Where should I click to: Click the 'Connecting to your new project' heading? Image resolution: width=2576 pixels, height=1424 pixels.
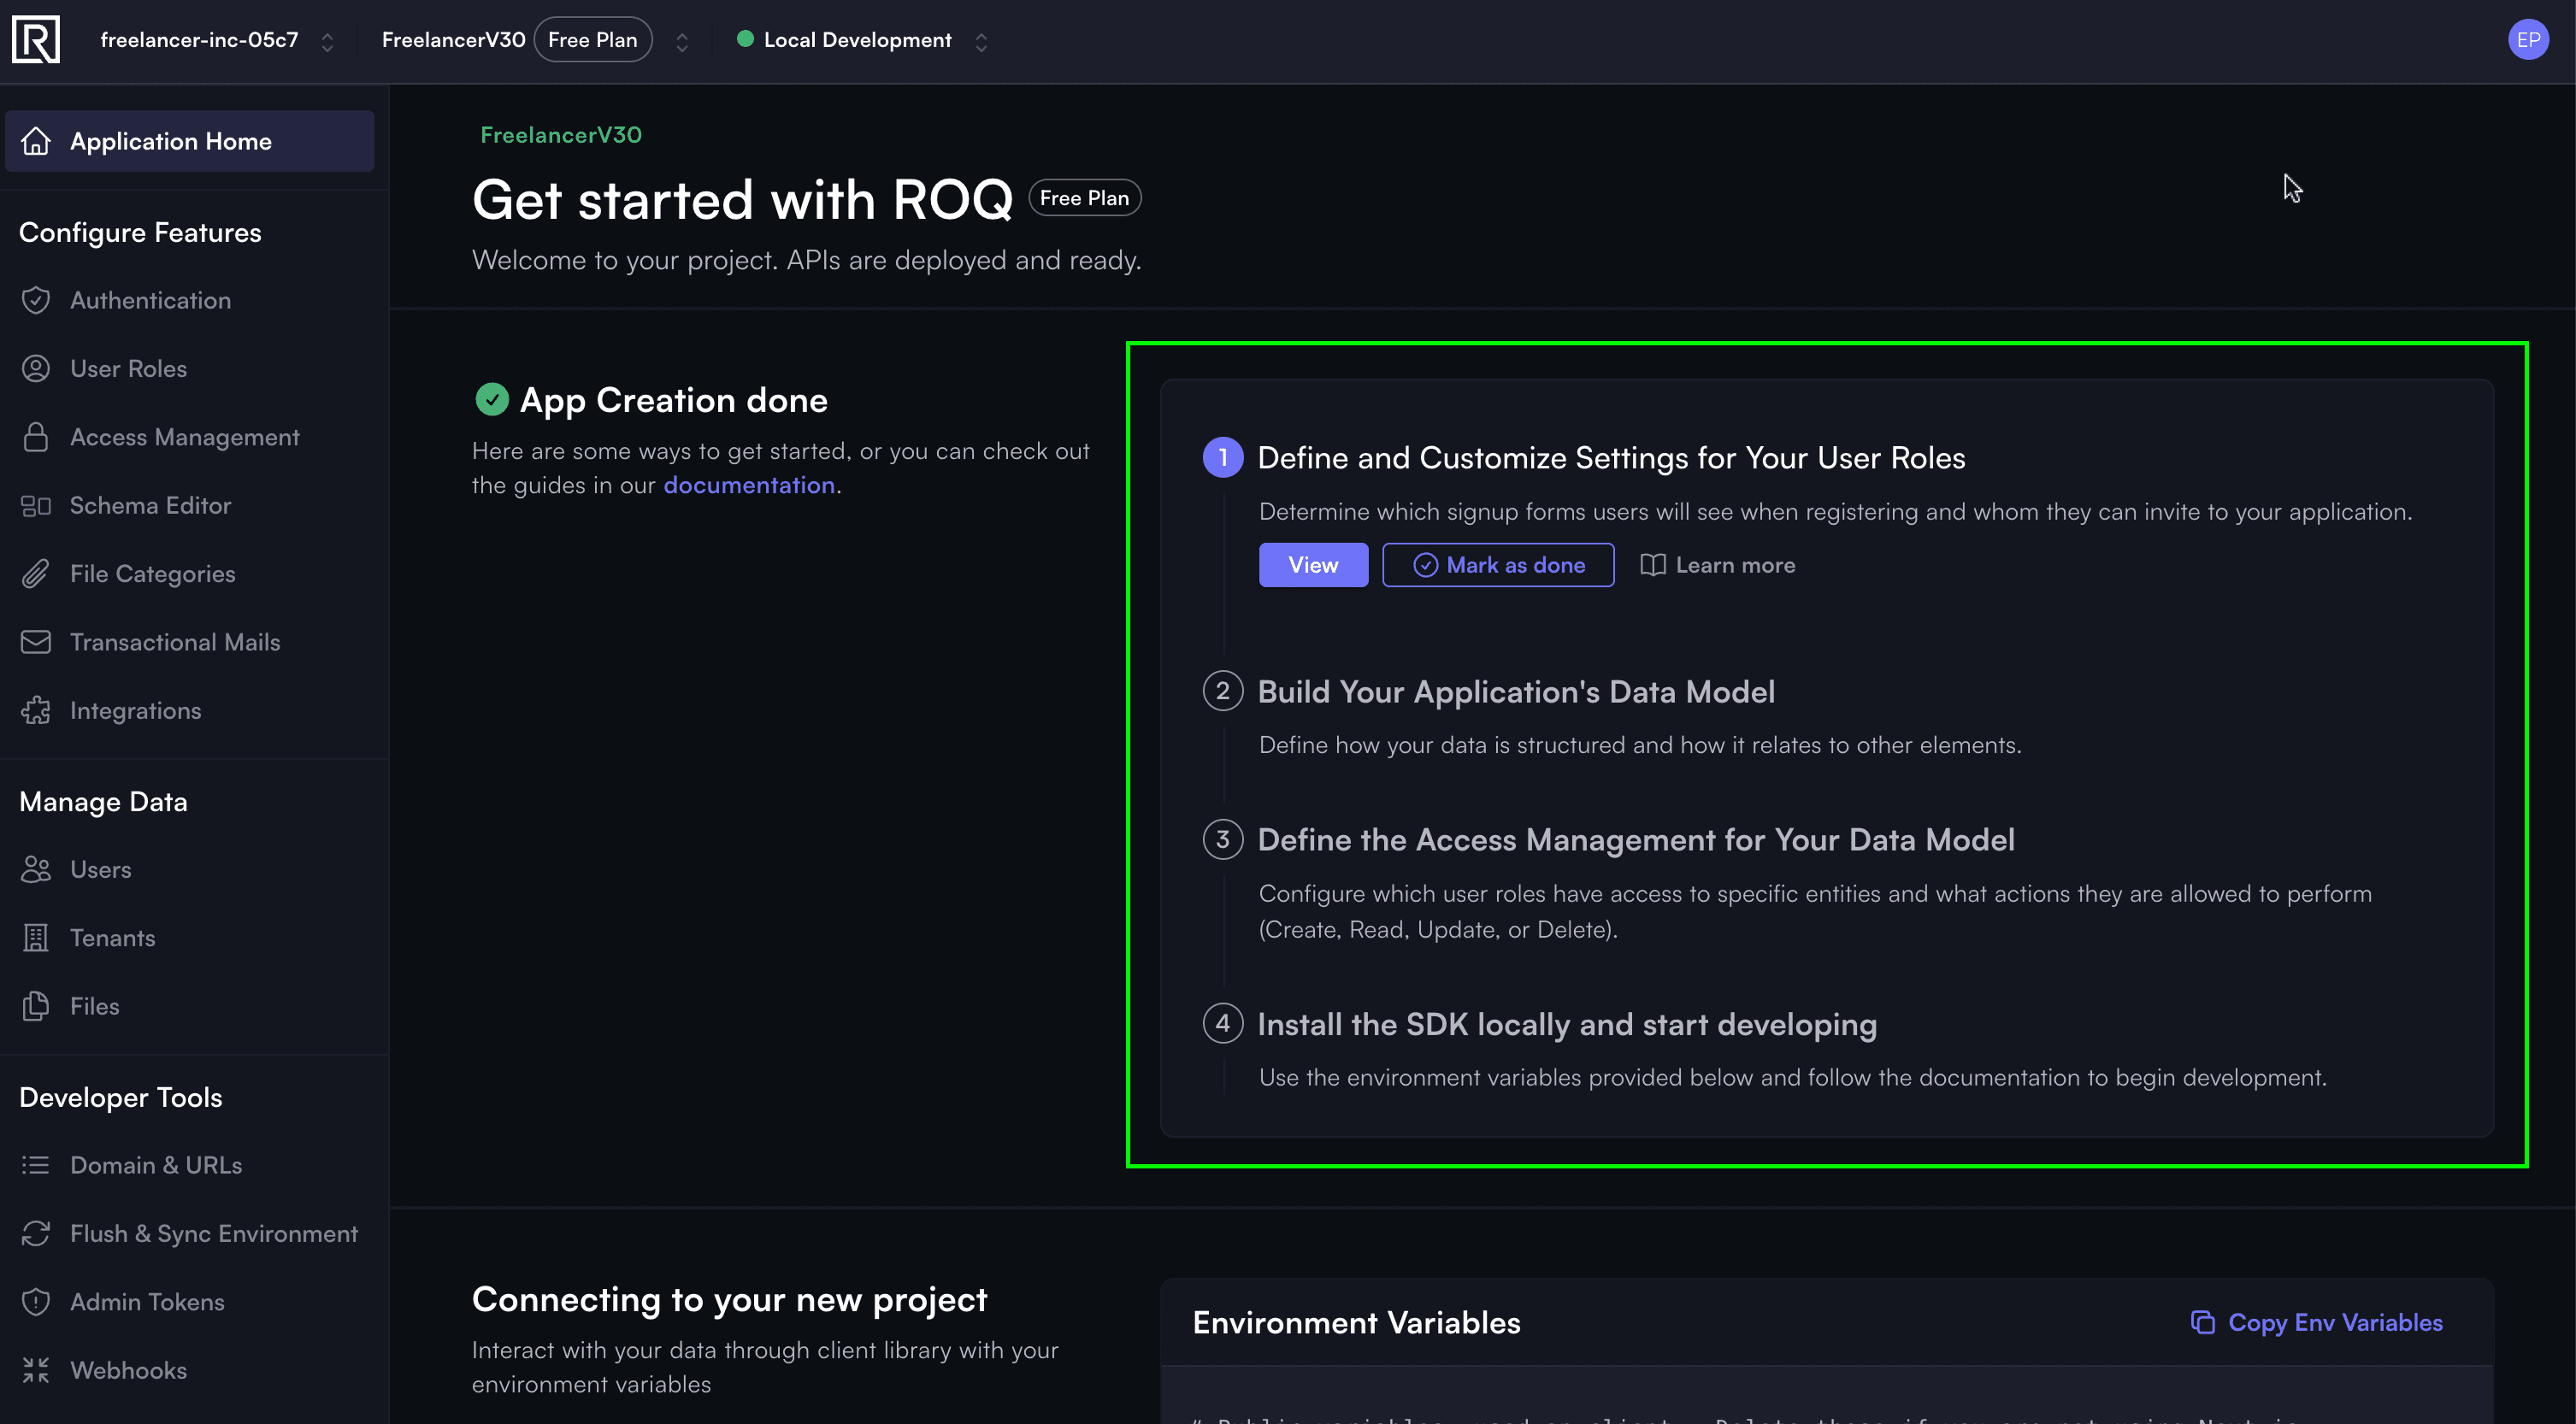coord(729,1299)
